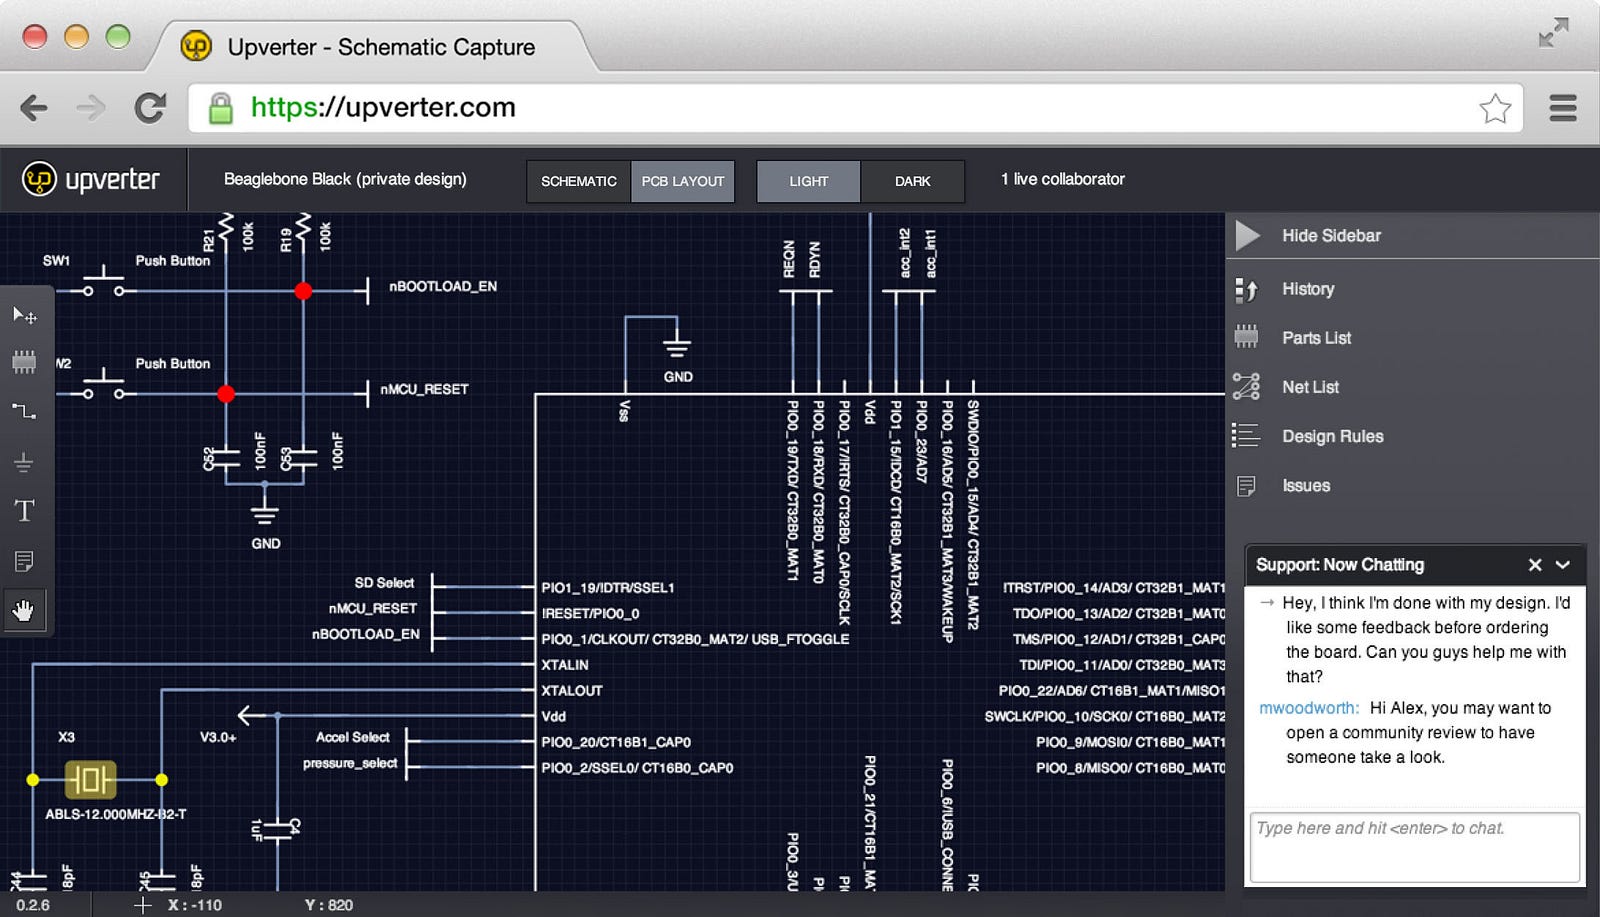Click the XTALIN pin label
This screenshot has width=1600, height=917.
click(565, 665)
